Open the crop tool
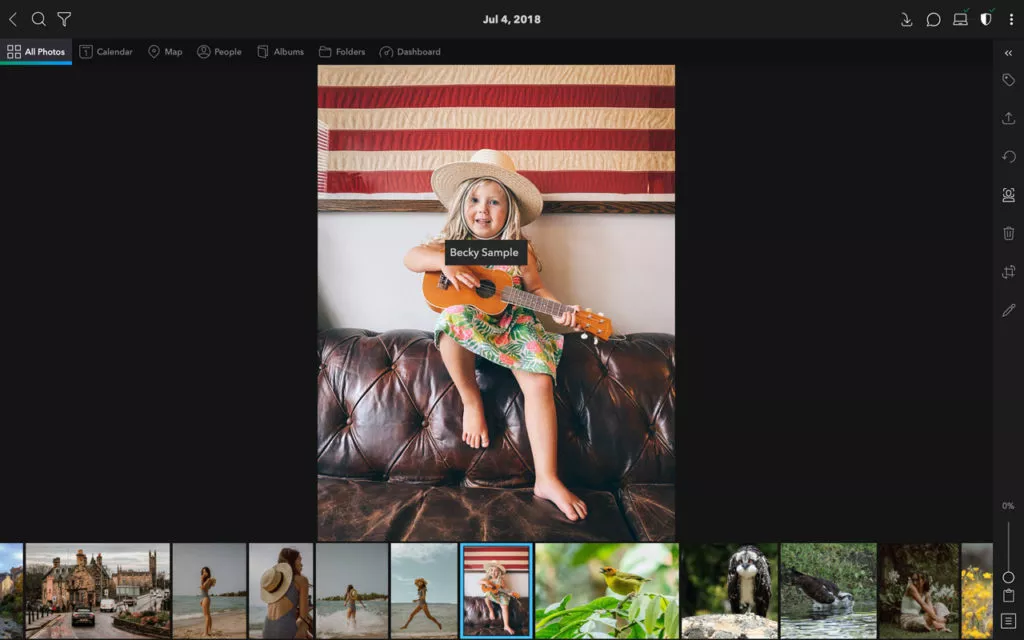 click(x=1008, y=272)
